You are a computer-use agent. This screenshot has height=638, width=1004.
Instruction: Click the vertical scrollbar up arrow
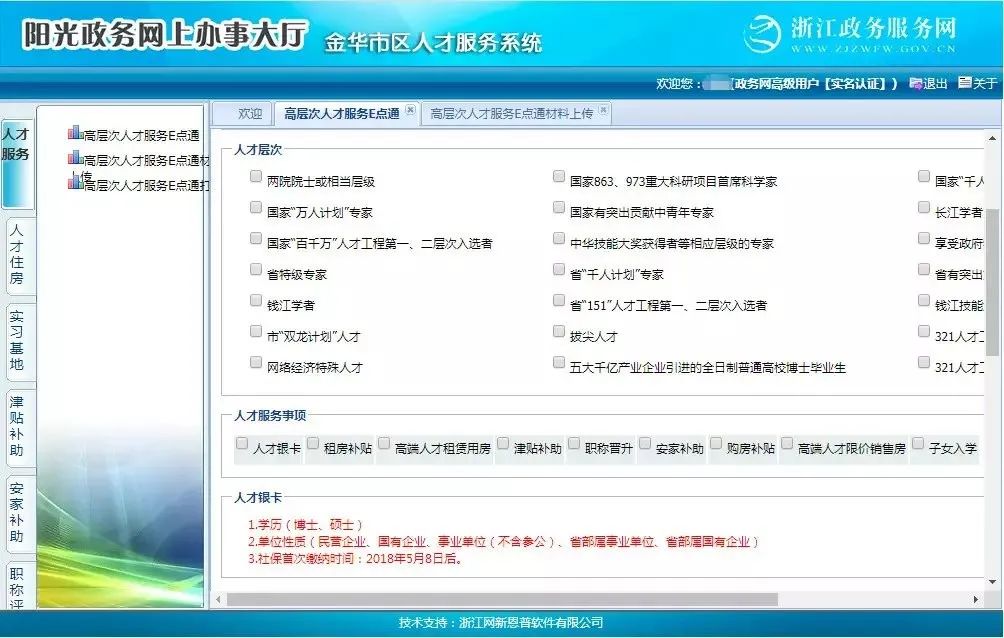994,140
